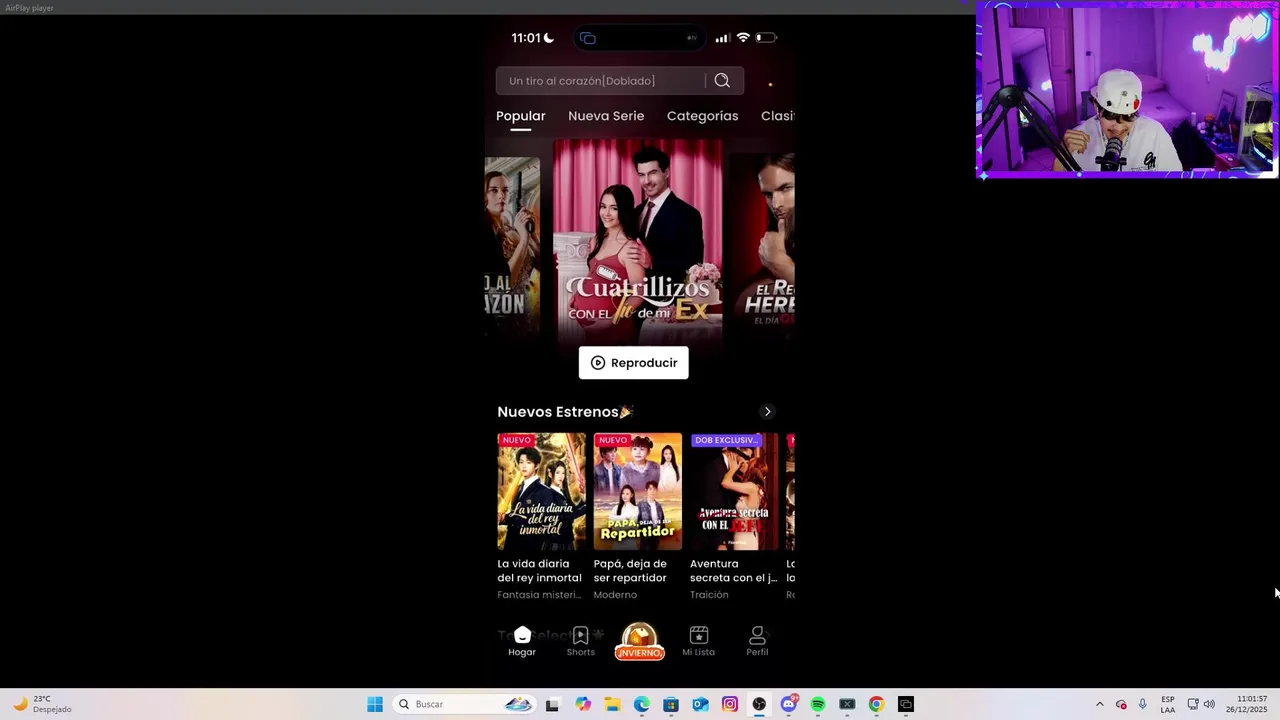Click the 'Moderno' genre label

click(615, 595)
